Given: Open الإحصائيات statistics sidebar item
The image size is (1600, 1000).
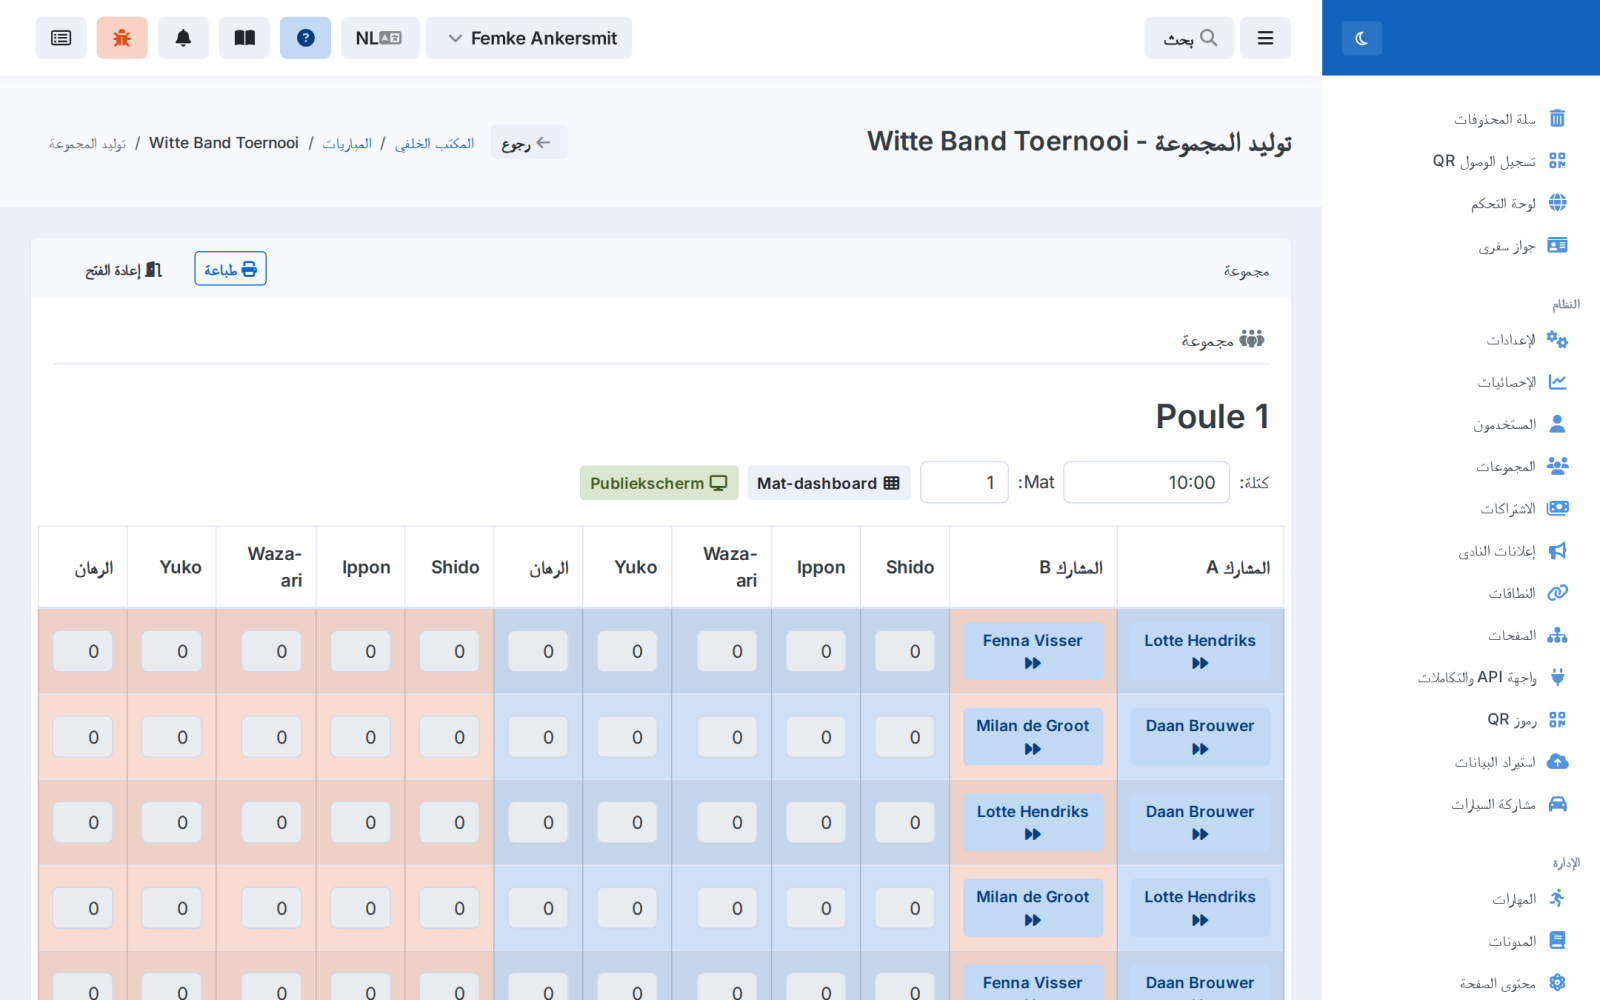Looking at the screenshot, I should pyautogui.click(x=1522, y=382).
